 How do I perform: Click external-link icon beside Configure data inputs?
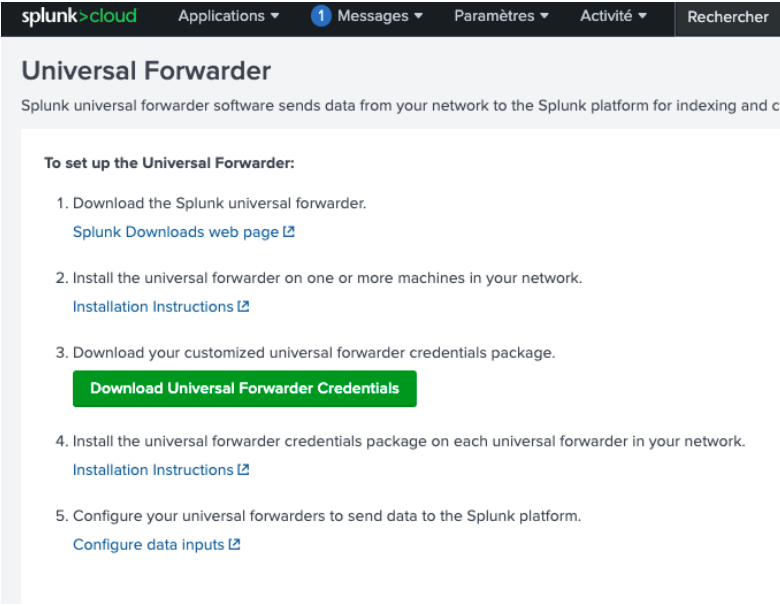pyautogui.click(x=235, y=545)
